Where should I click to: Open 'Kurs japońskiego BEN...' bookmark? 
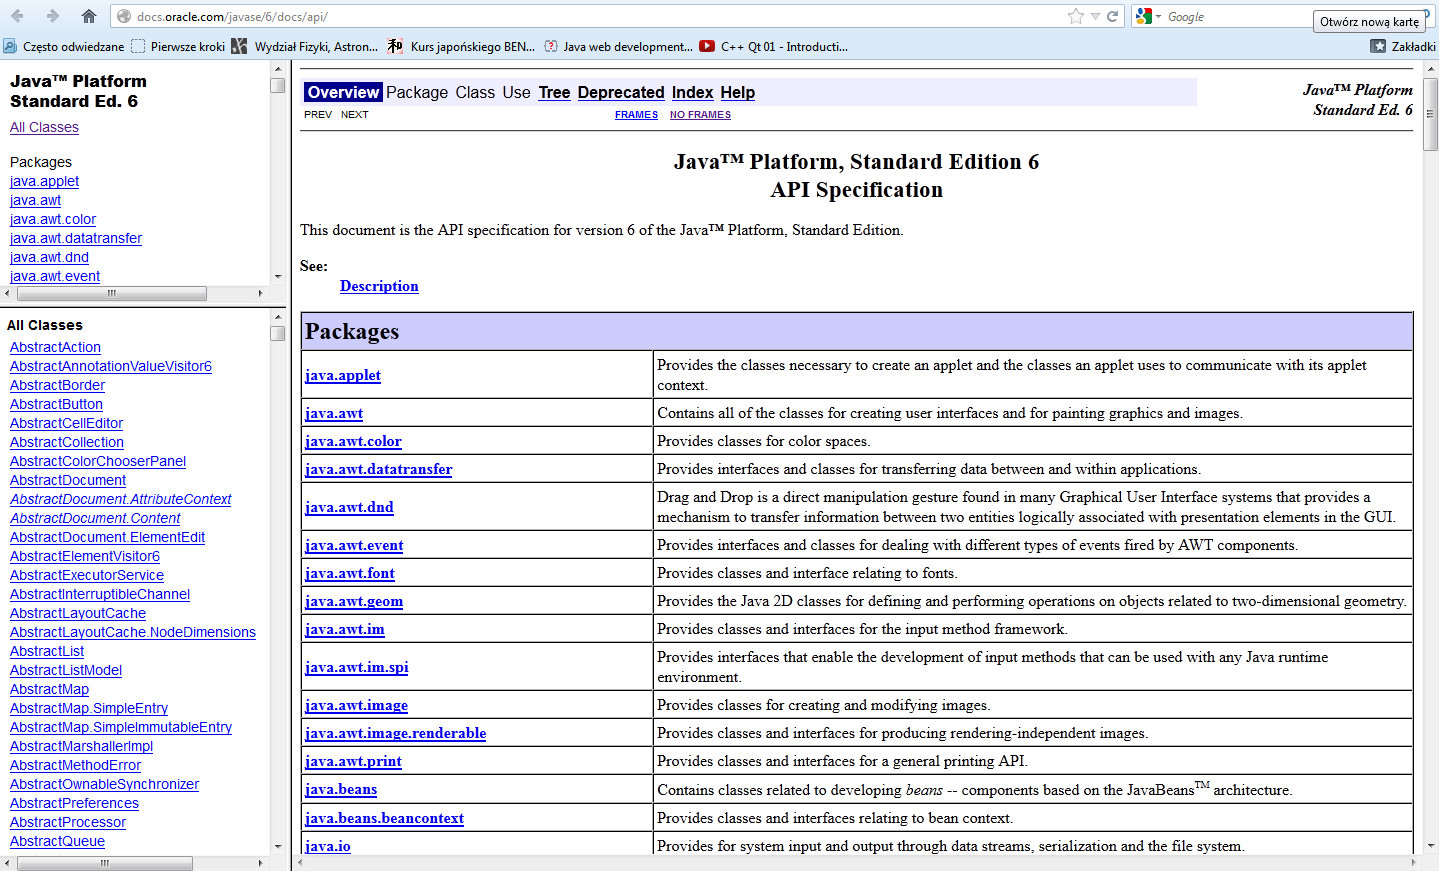[461, 46]
